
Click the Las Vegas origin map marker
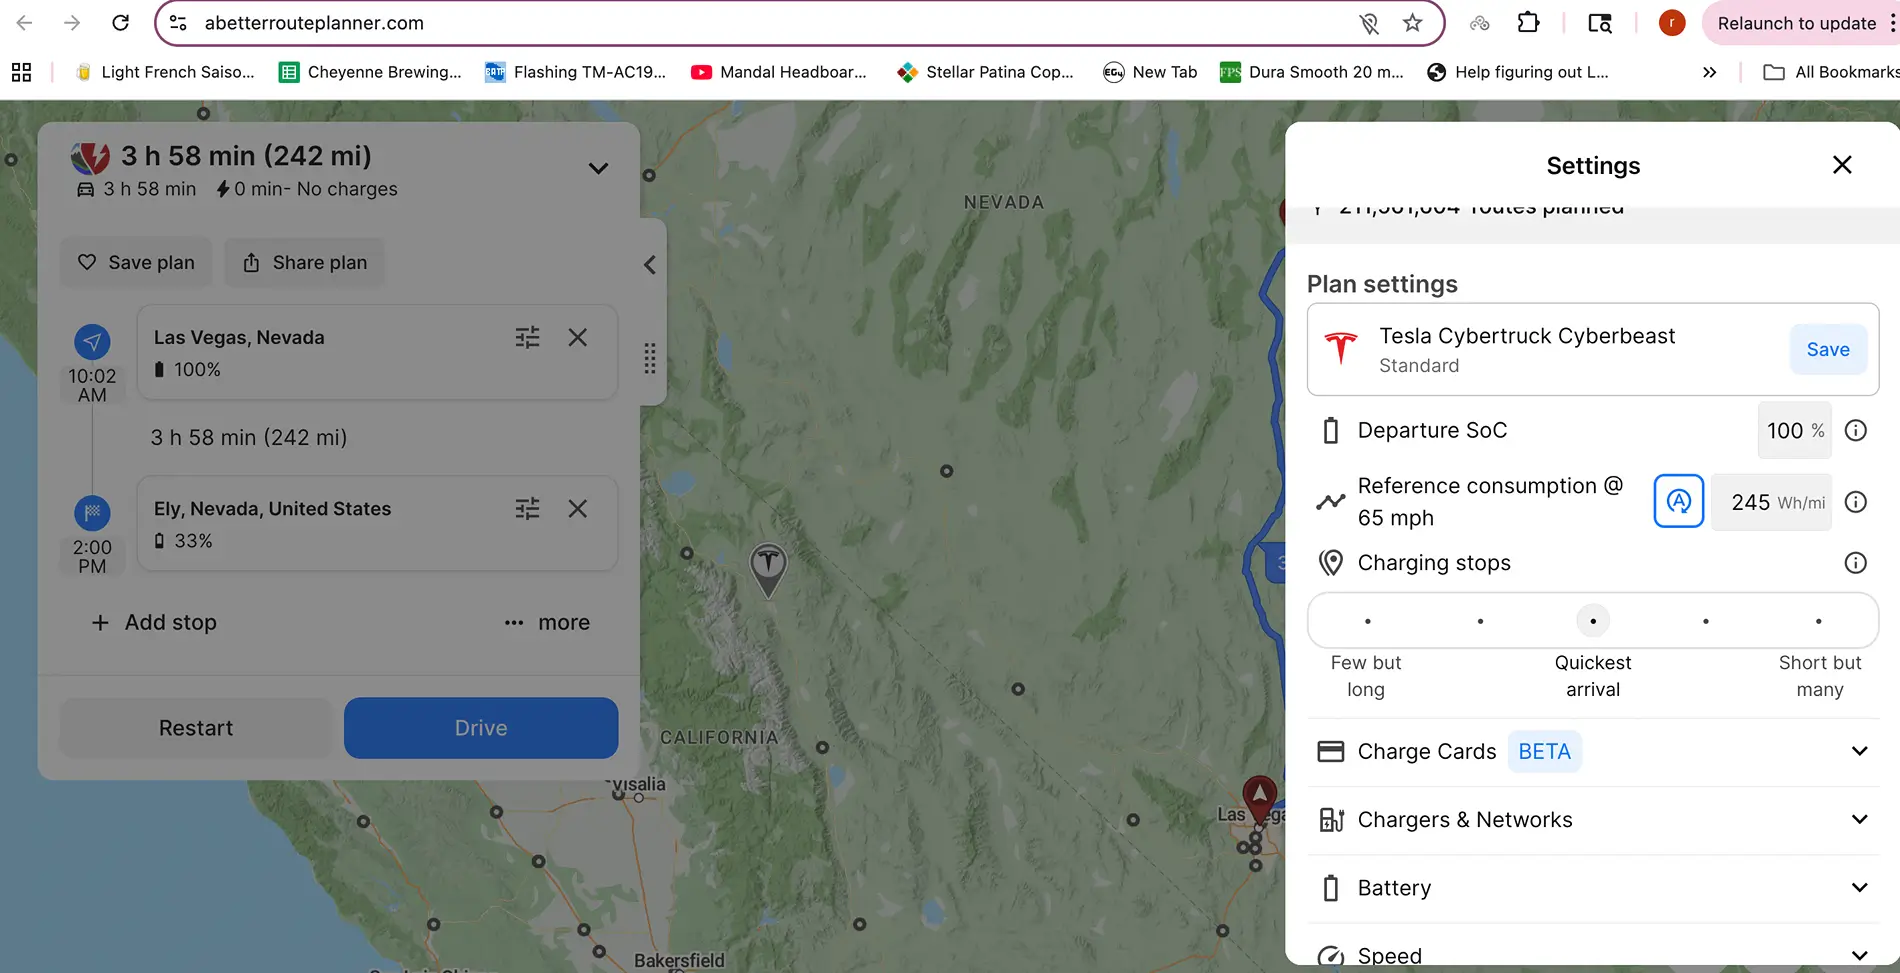coord(1259,799)
